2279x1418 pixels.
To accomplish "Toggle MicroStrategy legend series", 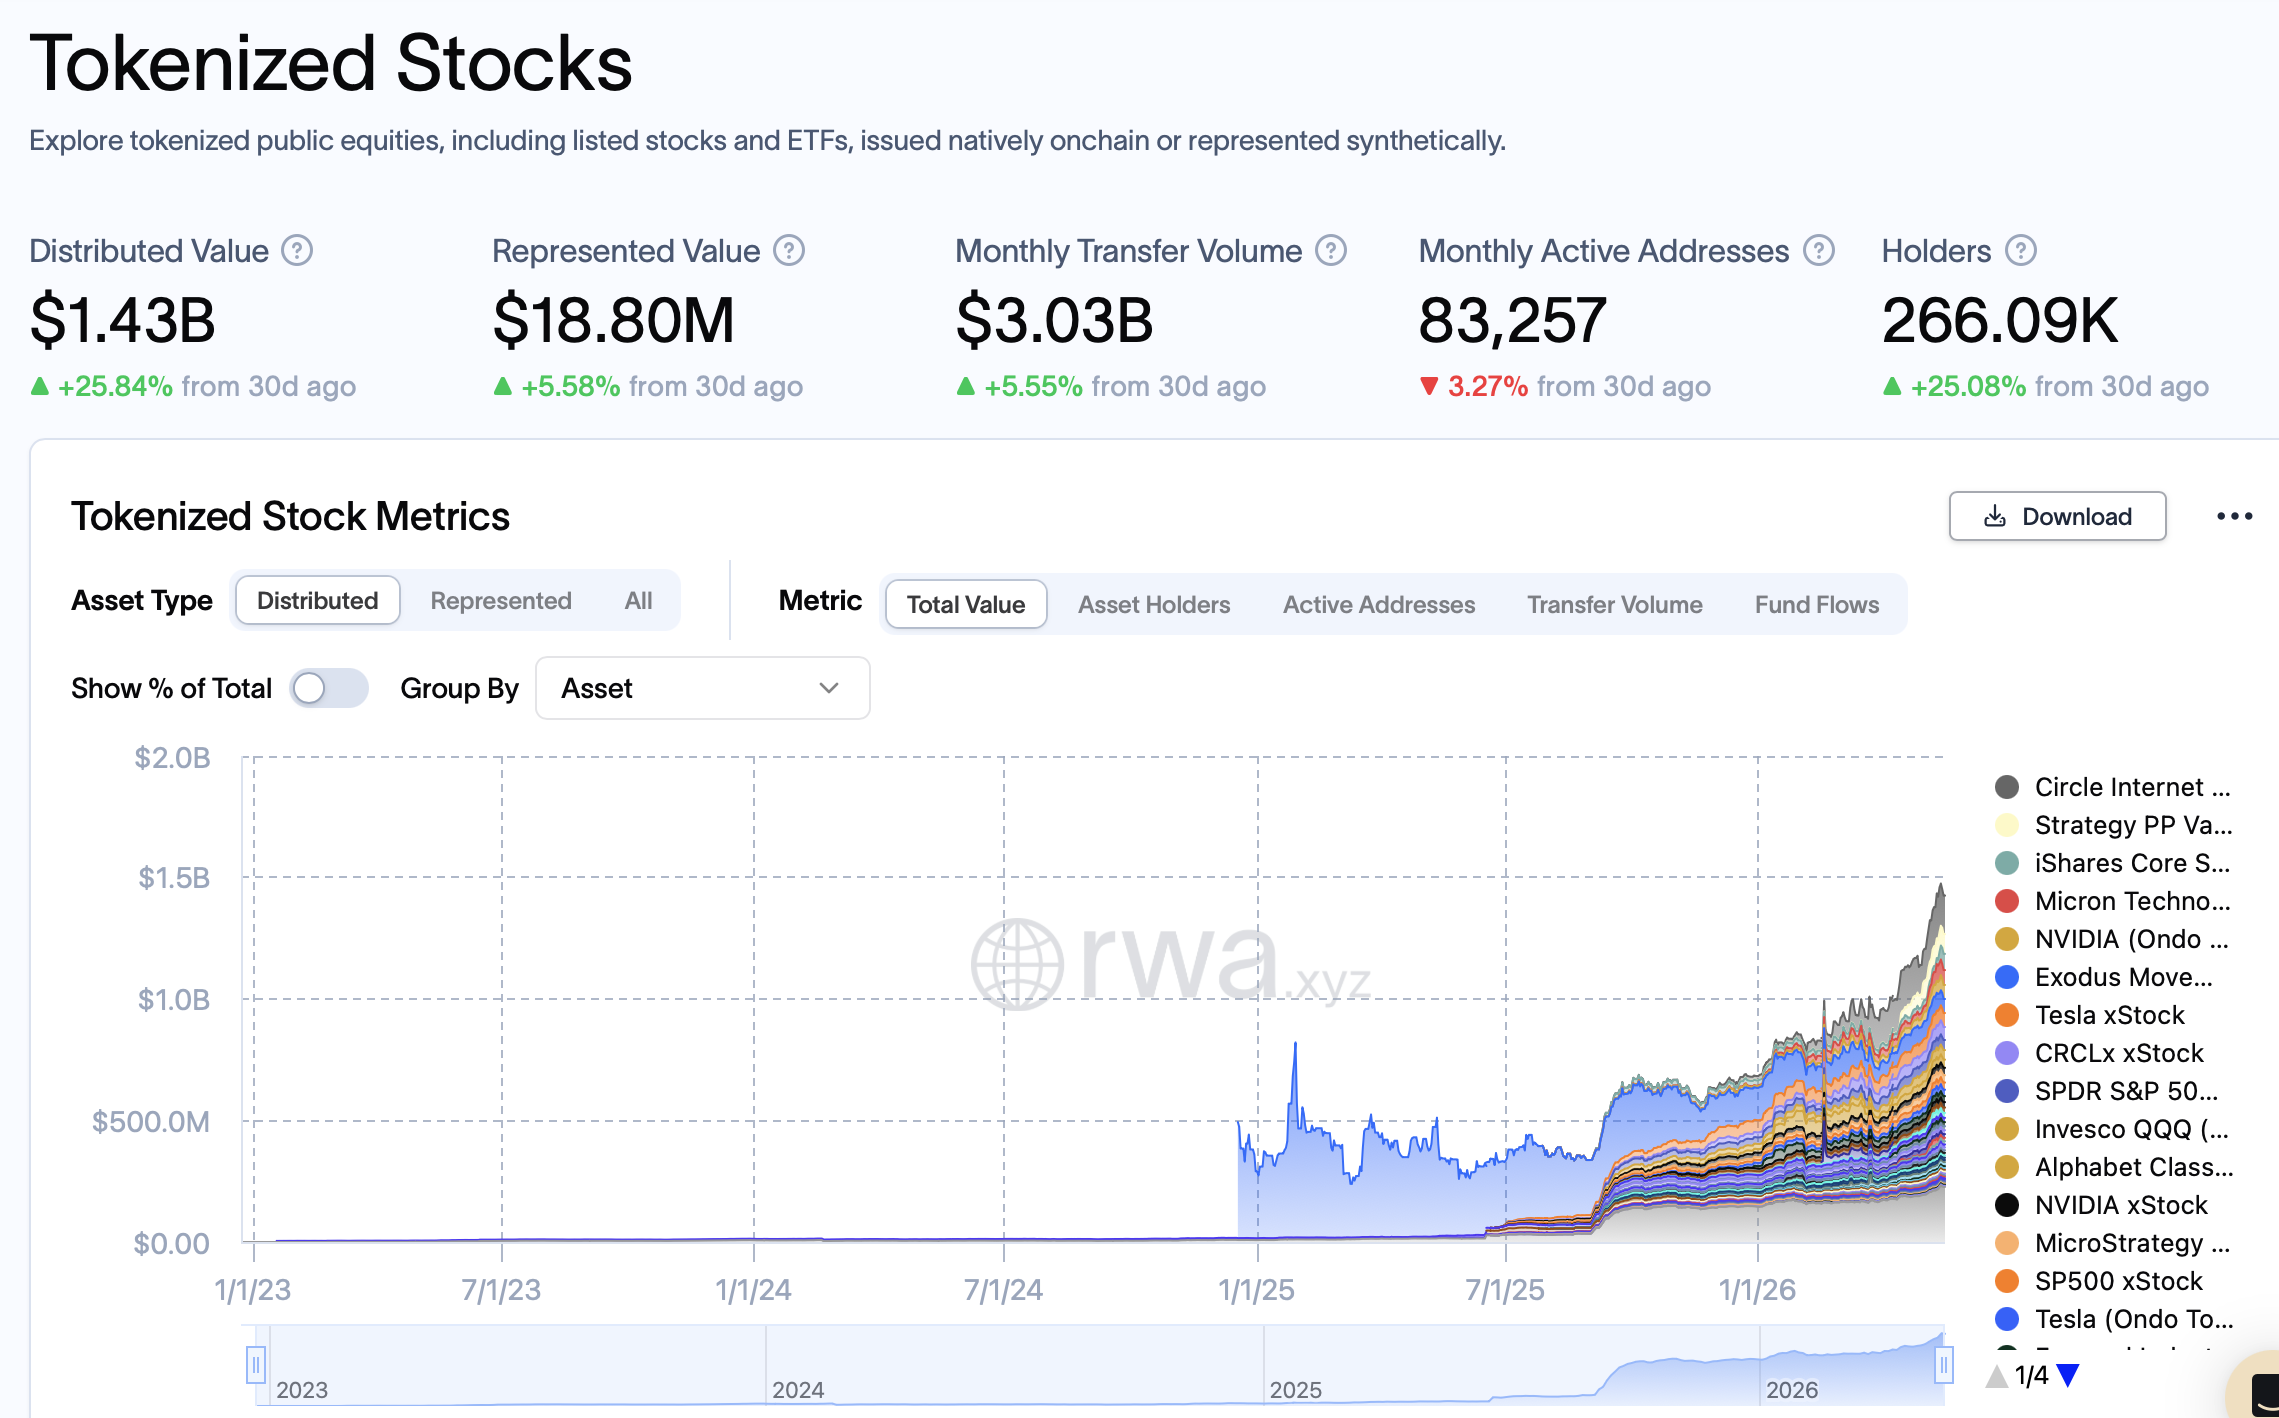I will click(2113, 1243).
